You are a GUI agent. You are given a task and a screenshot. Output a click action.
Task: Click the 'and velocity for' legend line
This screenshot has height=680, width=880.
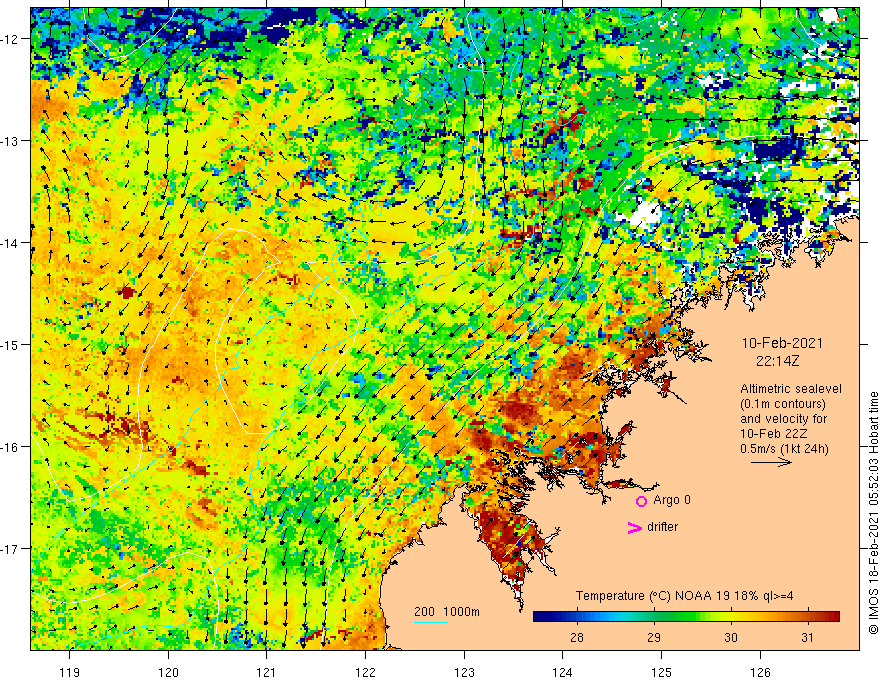pyautogui.click(x=783, y=419)
